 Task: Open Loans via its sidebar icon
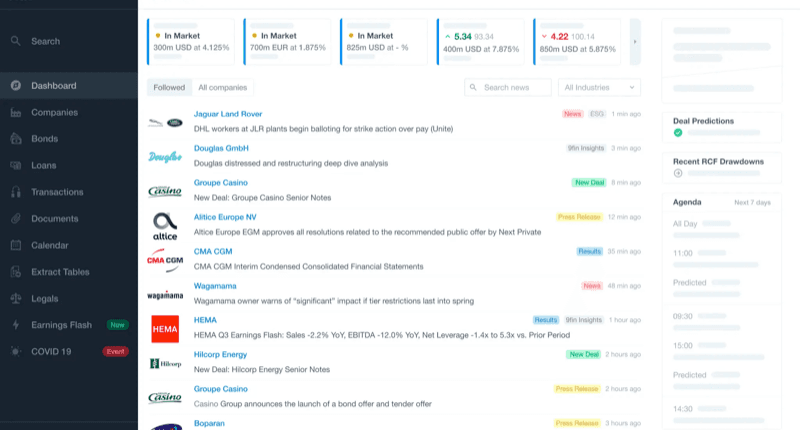pos(16,165)
